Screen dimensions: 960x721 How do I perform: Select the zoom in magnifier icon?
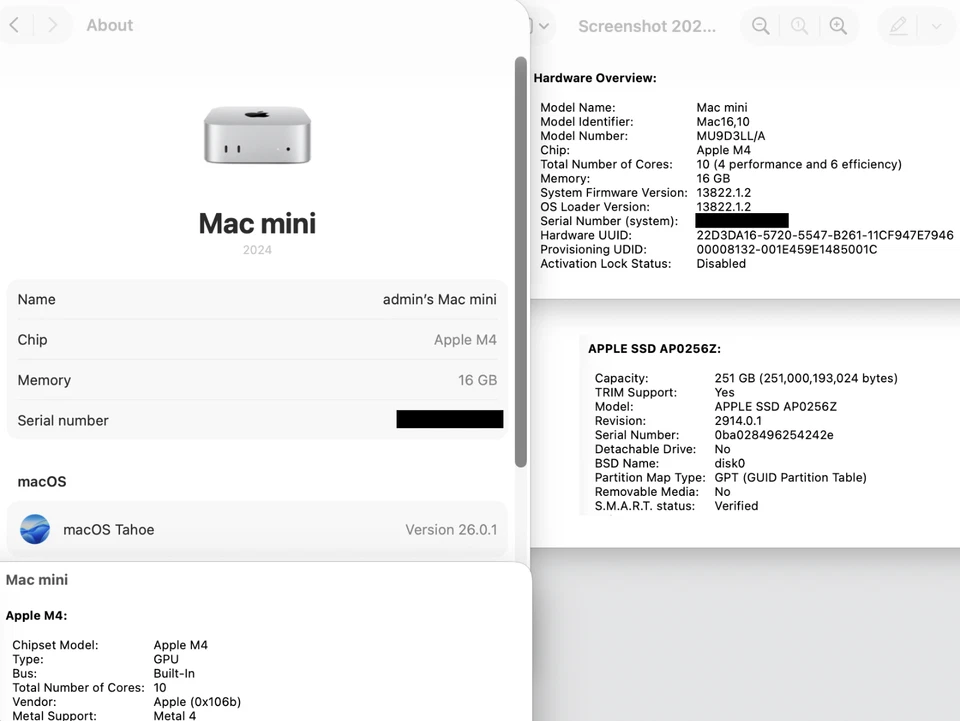[838, 26]
